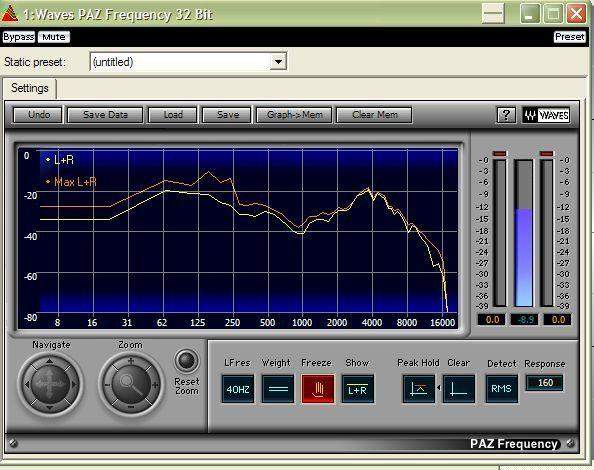Click the Clear peak icon
594x470 pixels.
click(x=459, y=389)
